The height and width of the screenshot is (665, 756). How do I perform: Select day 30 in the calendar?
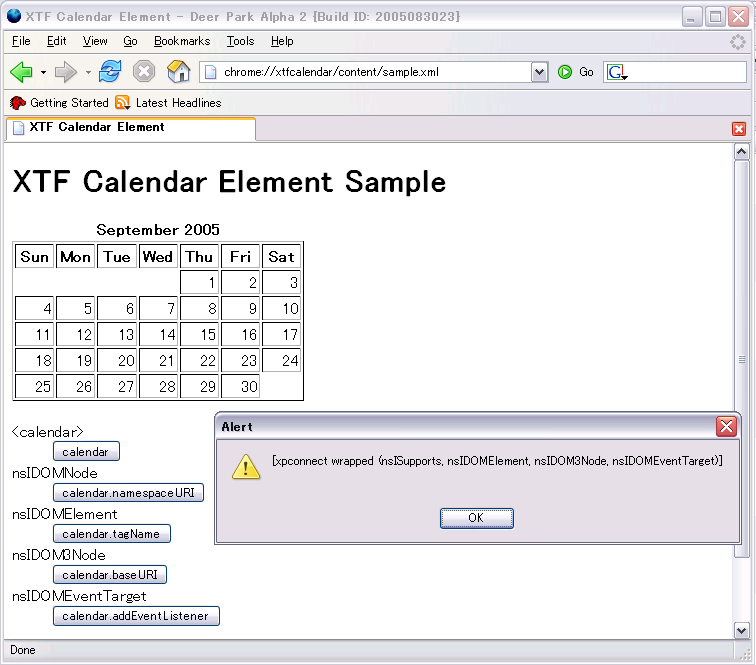coord(240,386)
